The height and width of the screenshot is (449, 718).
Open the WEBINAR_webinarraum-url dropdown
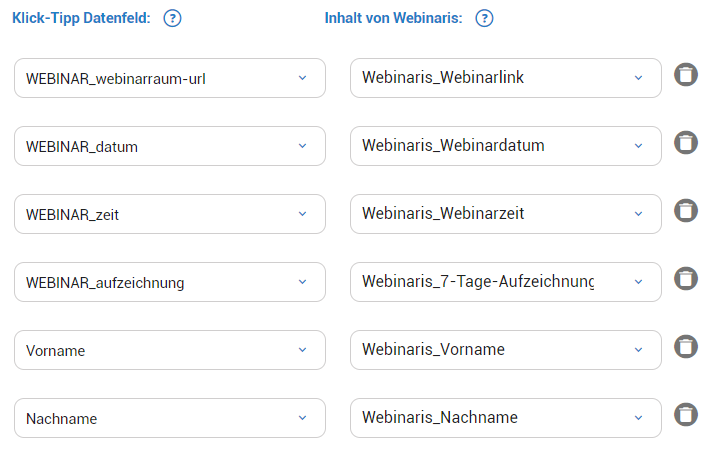point(170,78)
